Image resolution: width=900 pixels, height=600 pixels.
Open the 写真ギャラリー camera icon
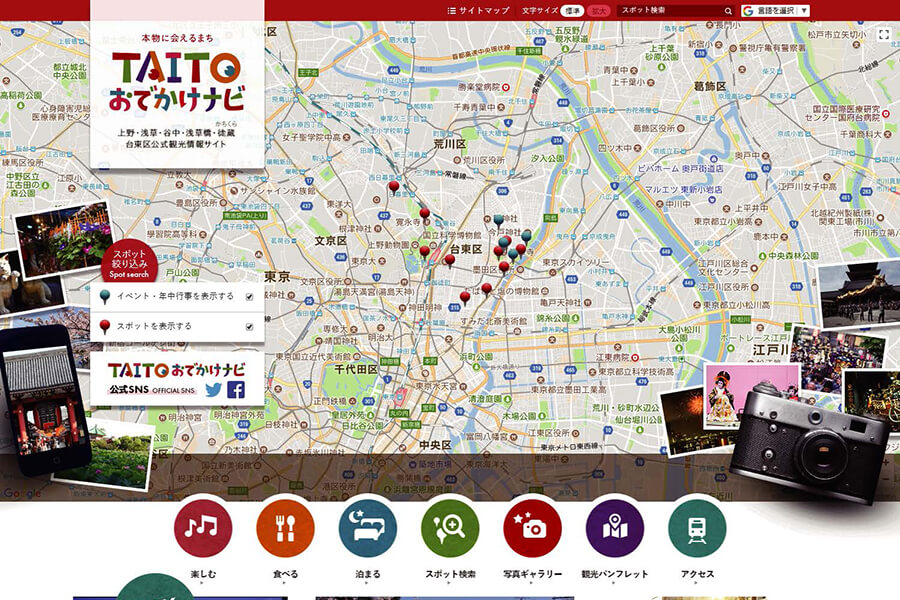coord(532,528)
